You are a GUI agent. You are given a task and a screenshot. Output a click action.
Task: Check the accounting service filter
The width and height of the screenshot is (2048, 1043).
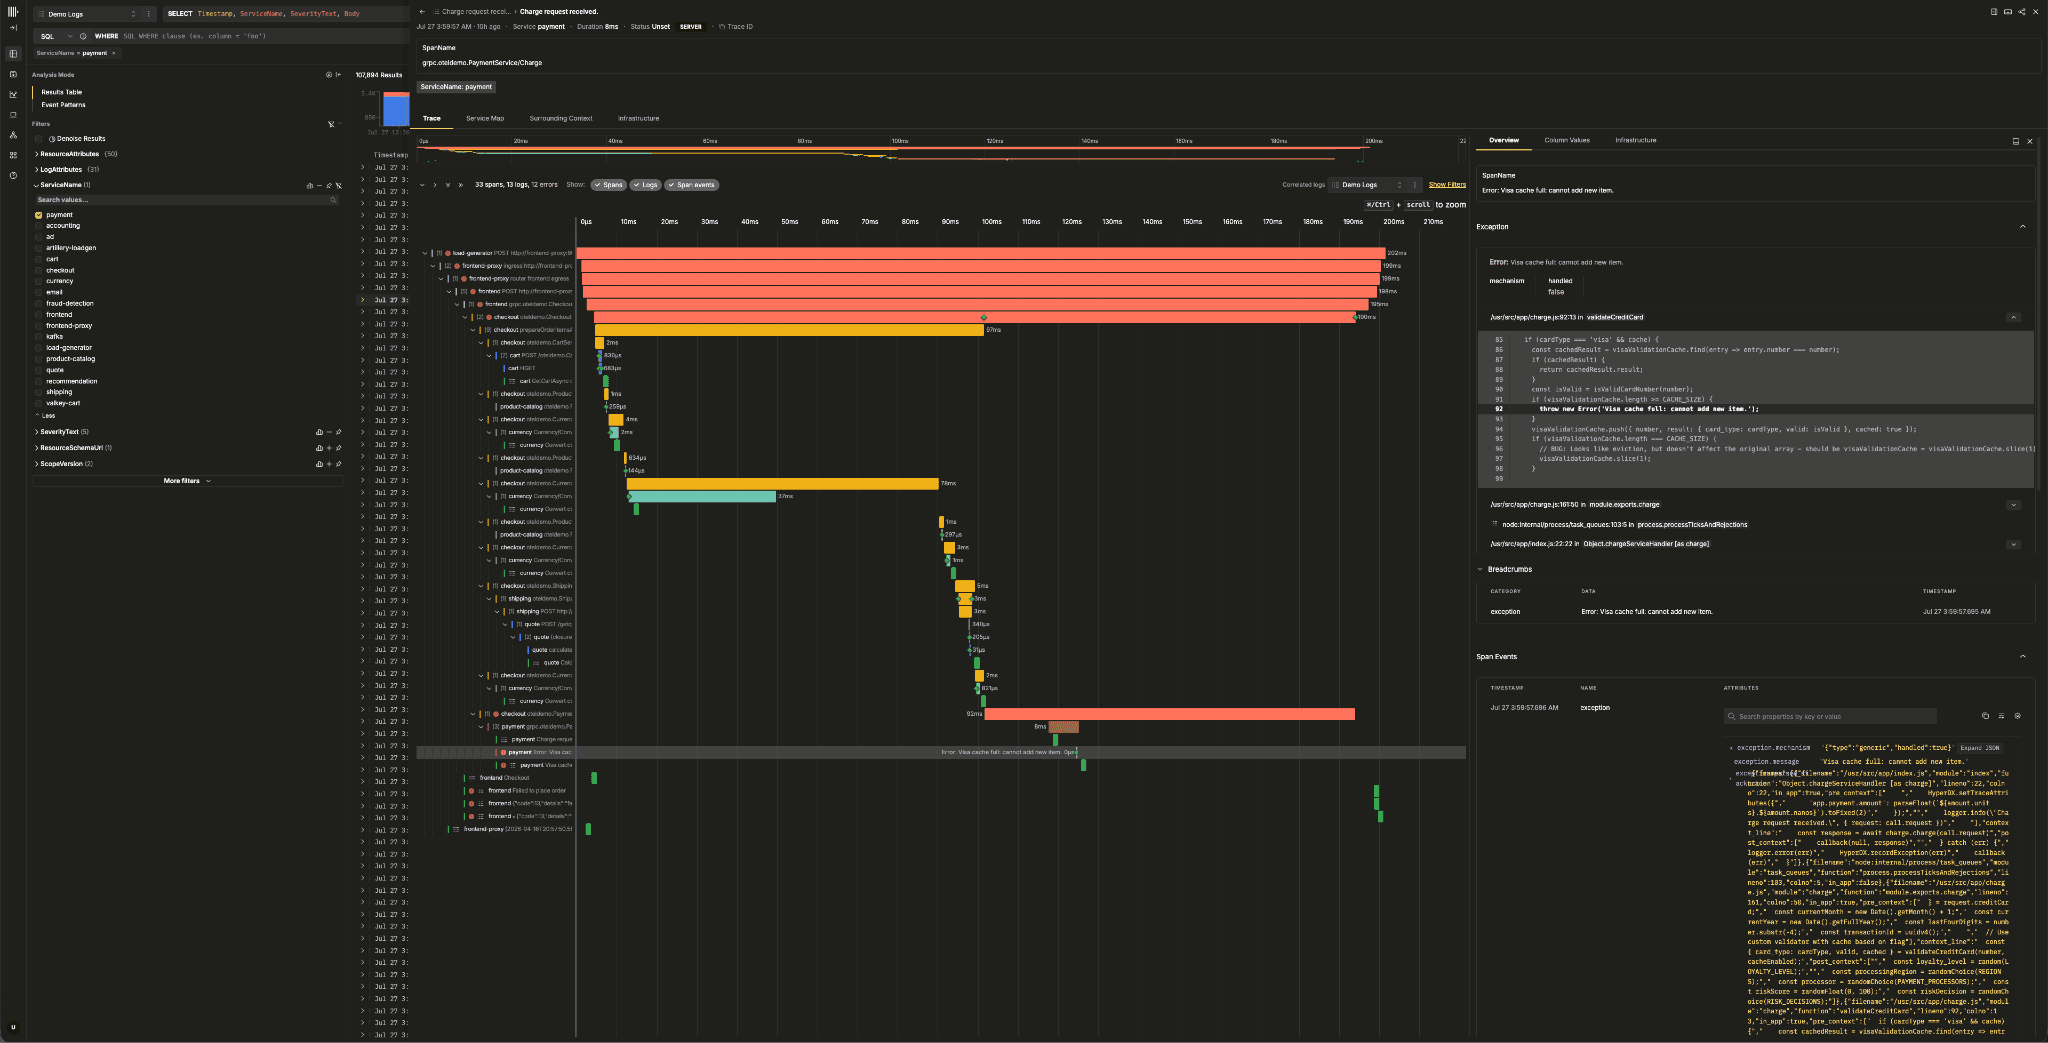tap(38, 226)
